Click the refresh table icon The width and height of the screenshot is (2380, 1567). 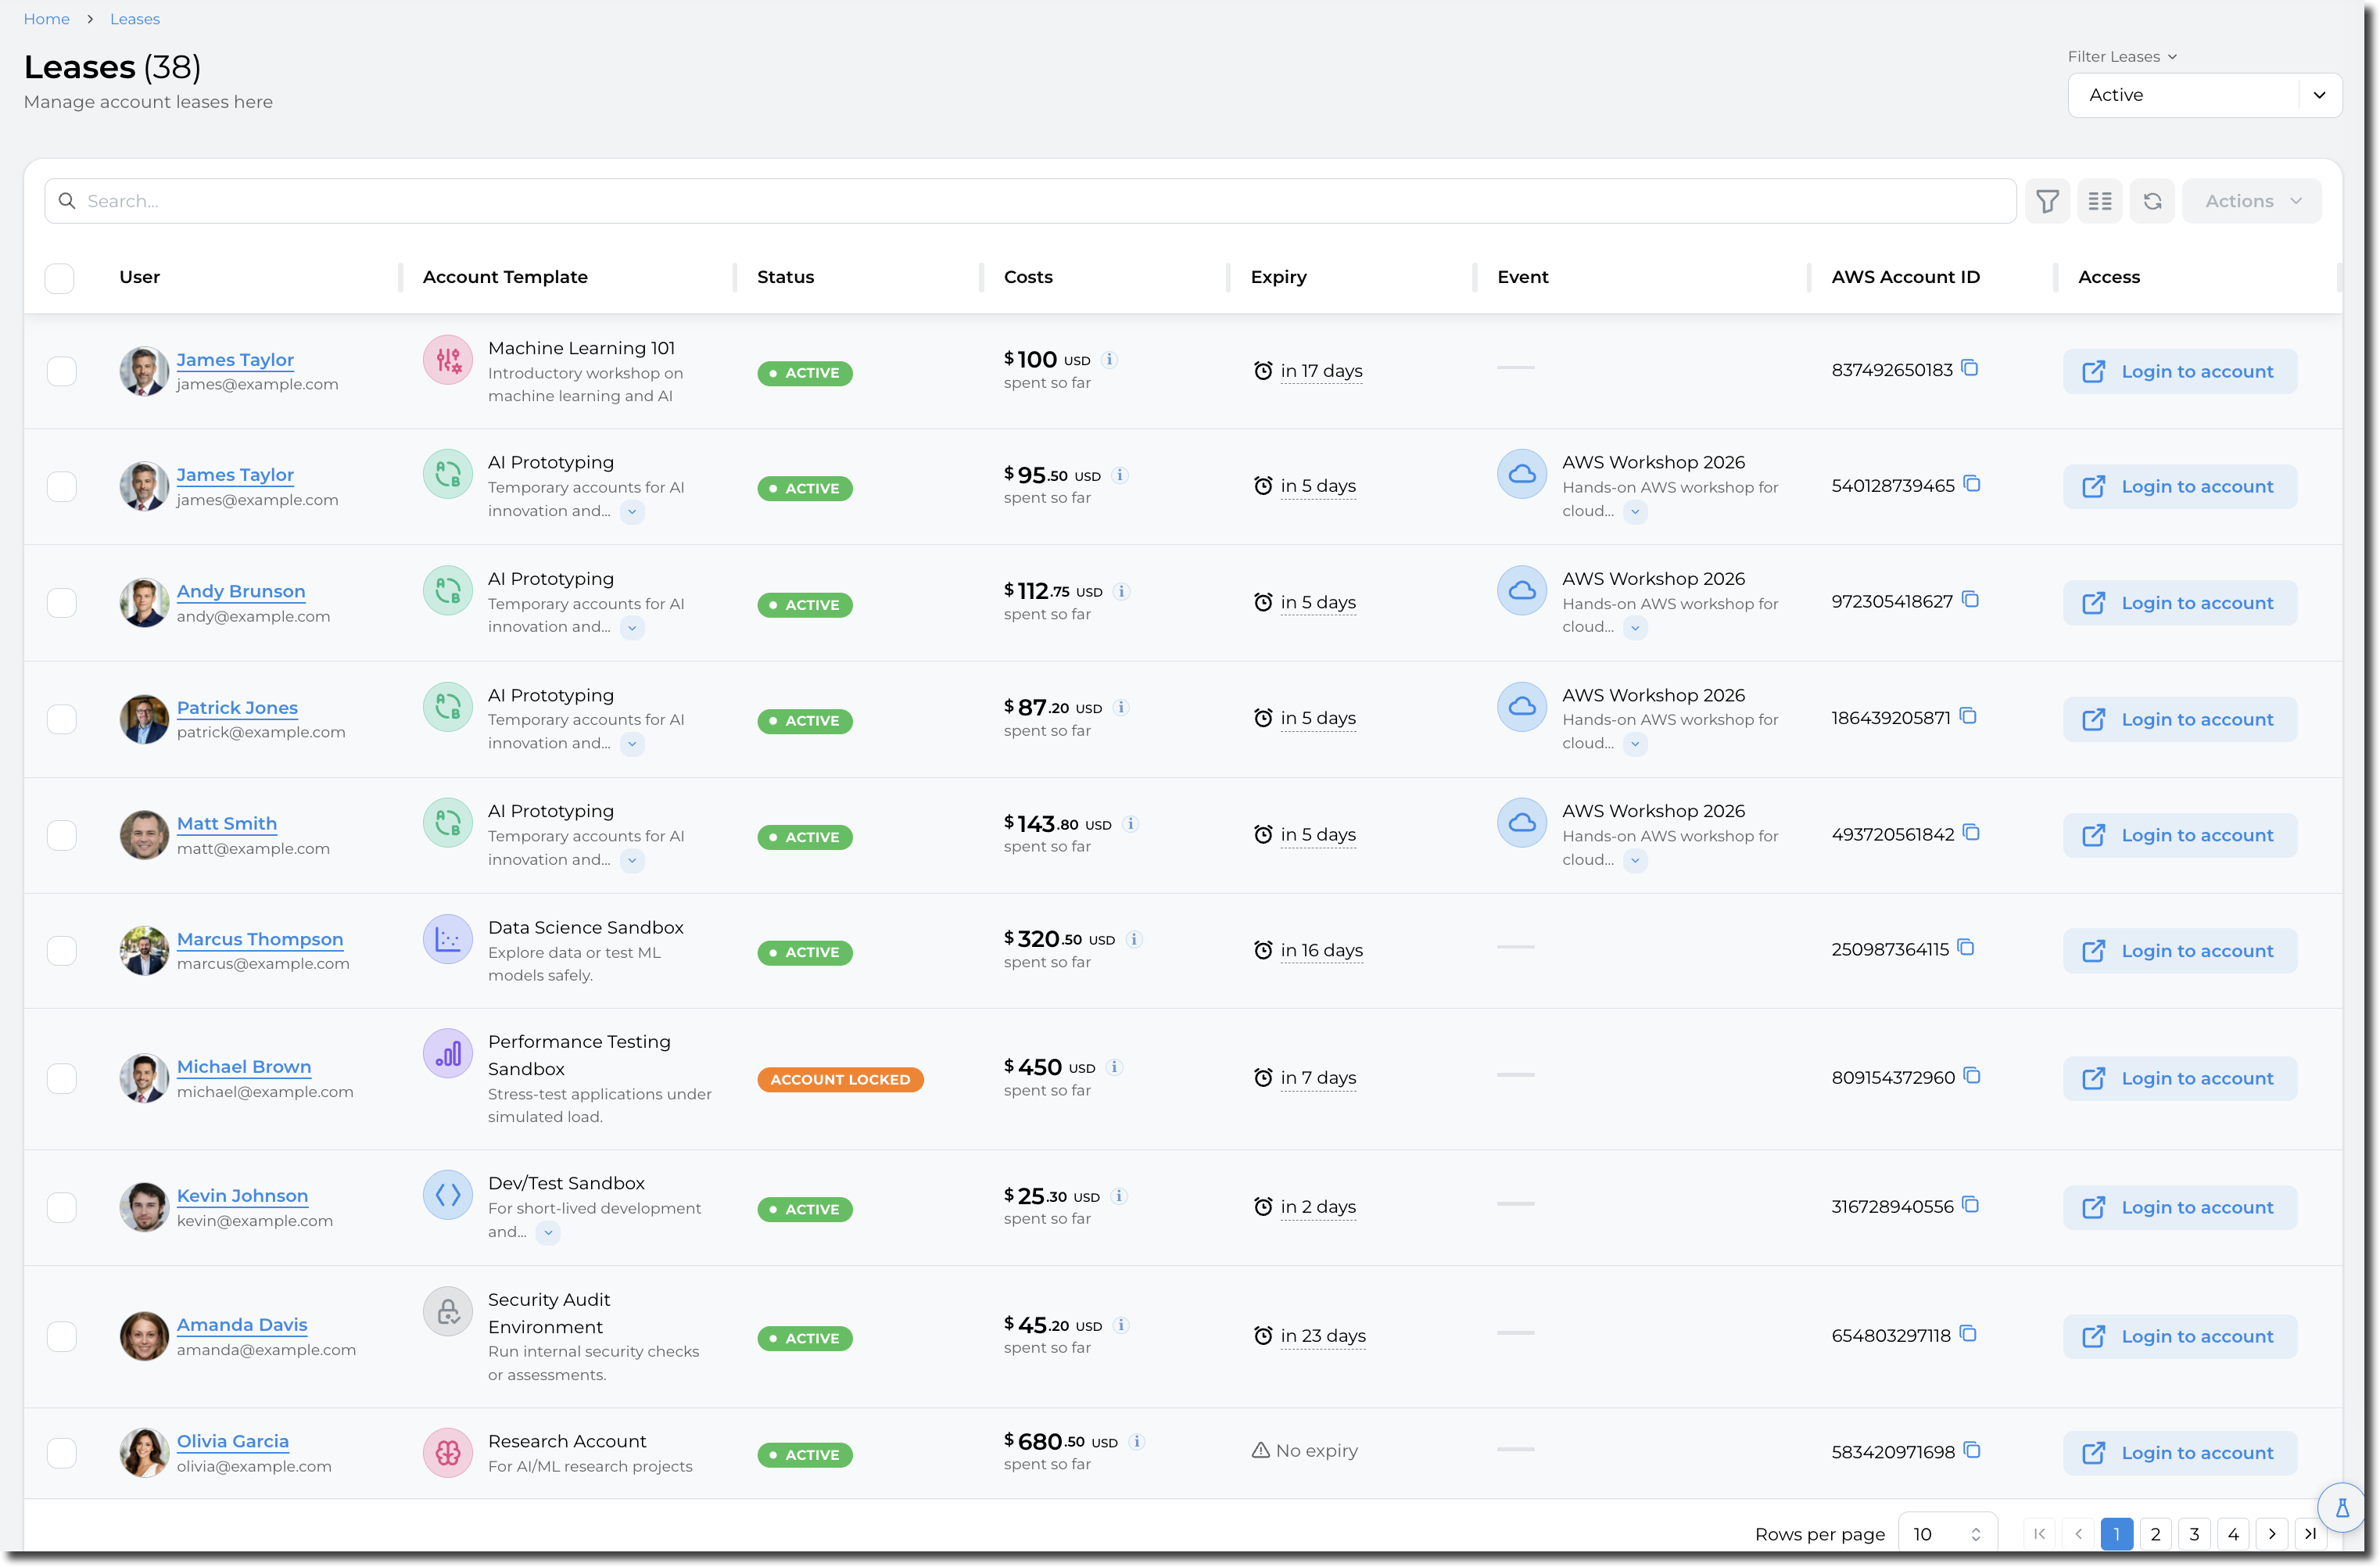click(2152, 201)
